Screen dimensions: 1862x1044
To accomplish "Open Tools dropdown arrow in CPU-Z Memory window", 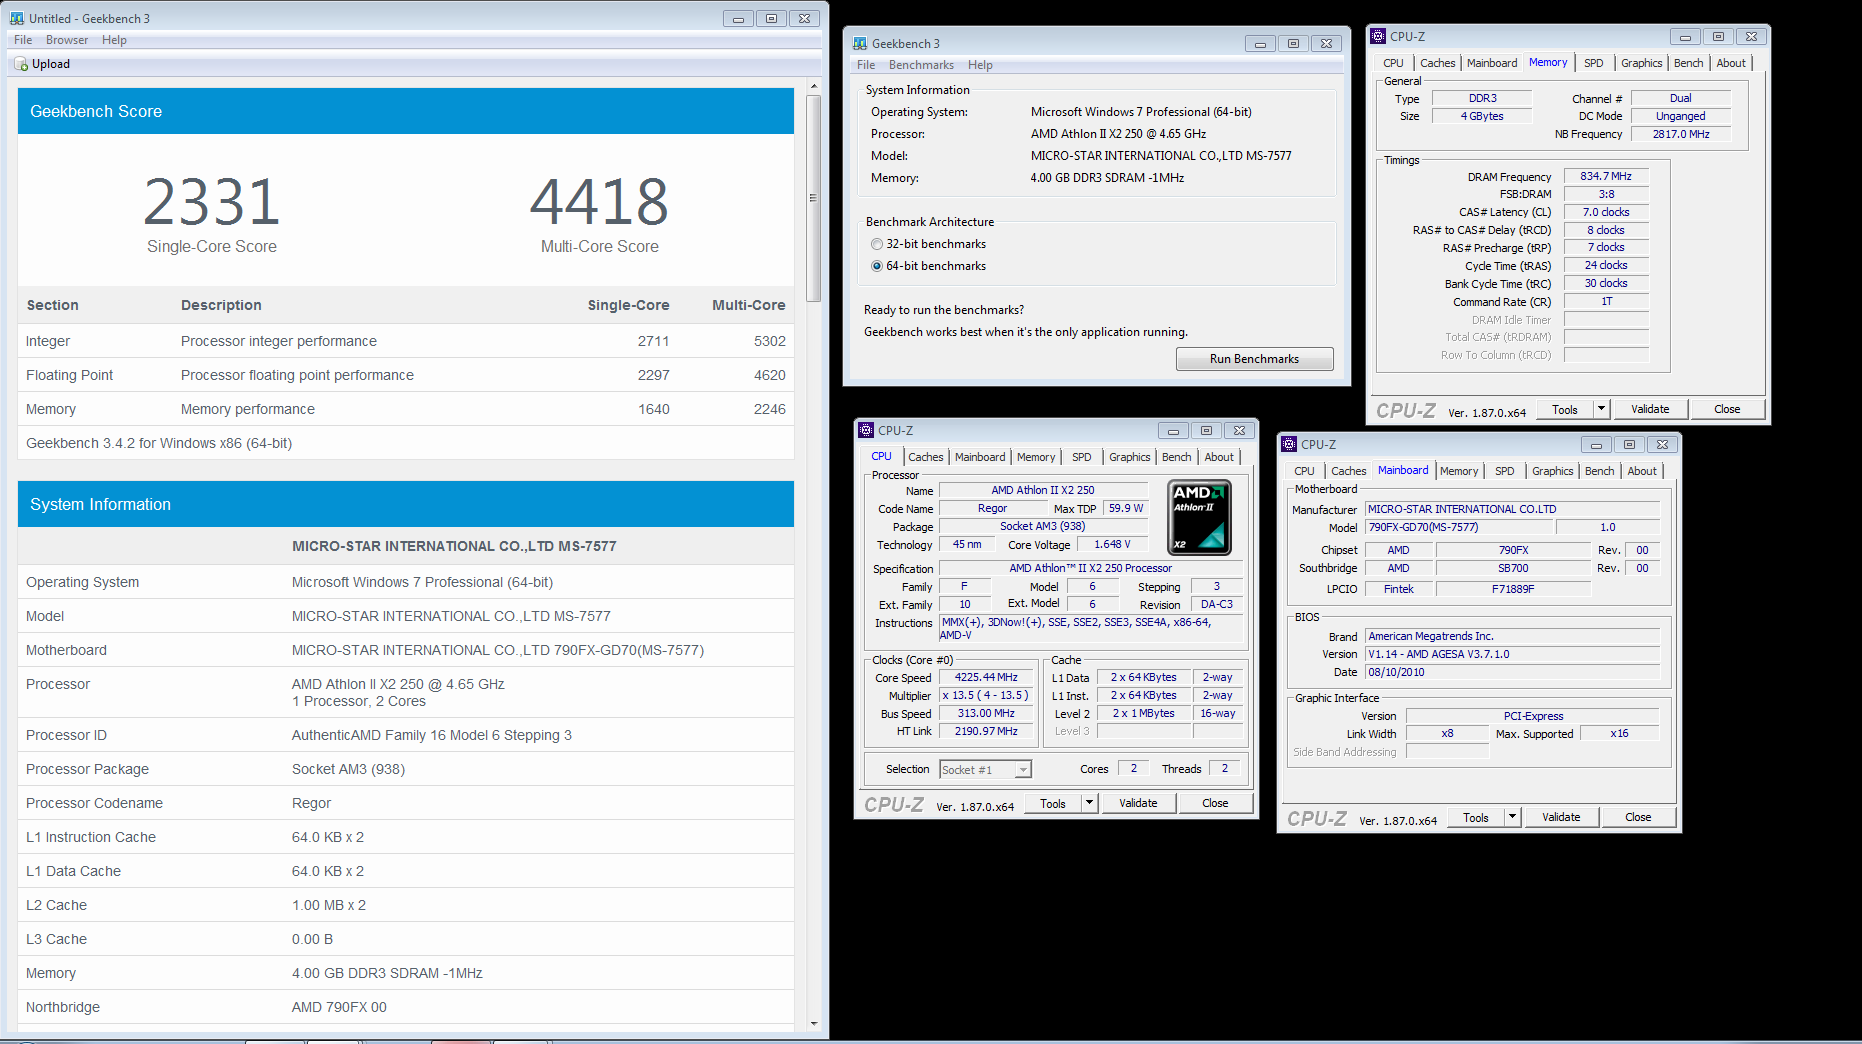I will [1601, 409].
